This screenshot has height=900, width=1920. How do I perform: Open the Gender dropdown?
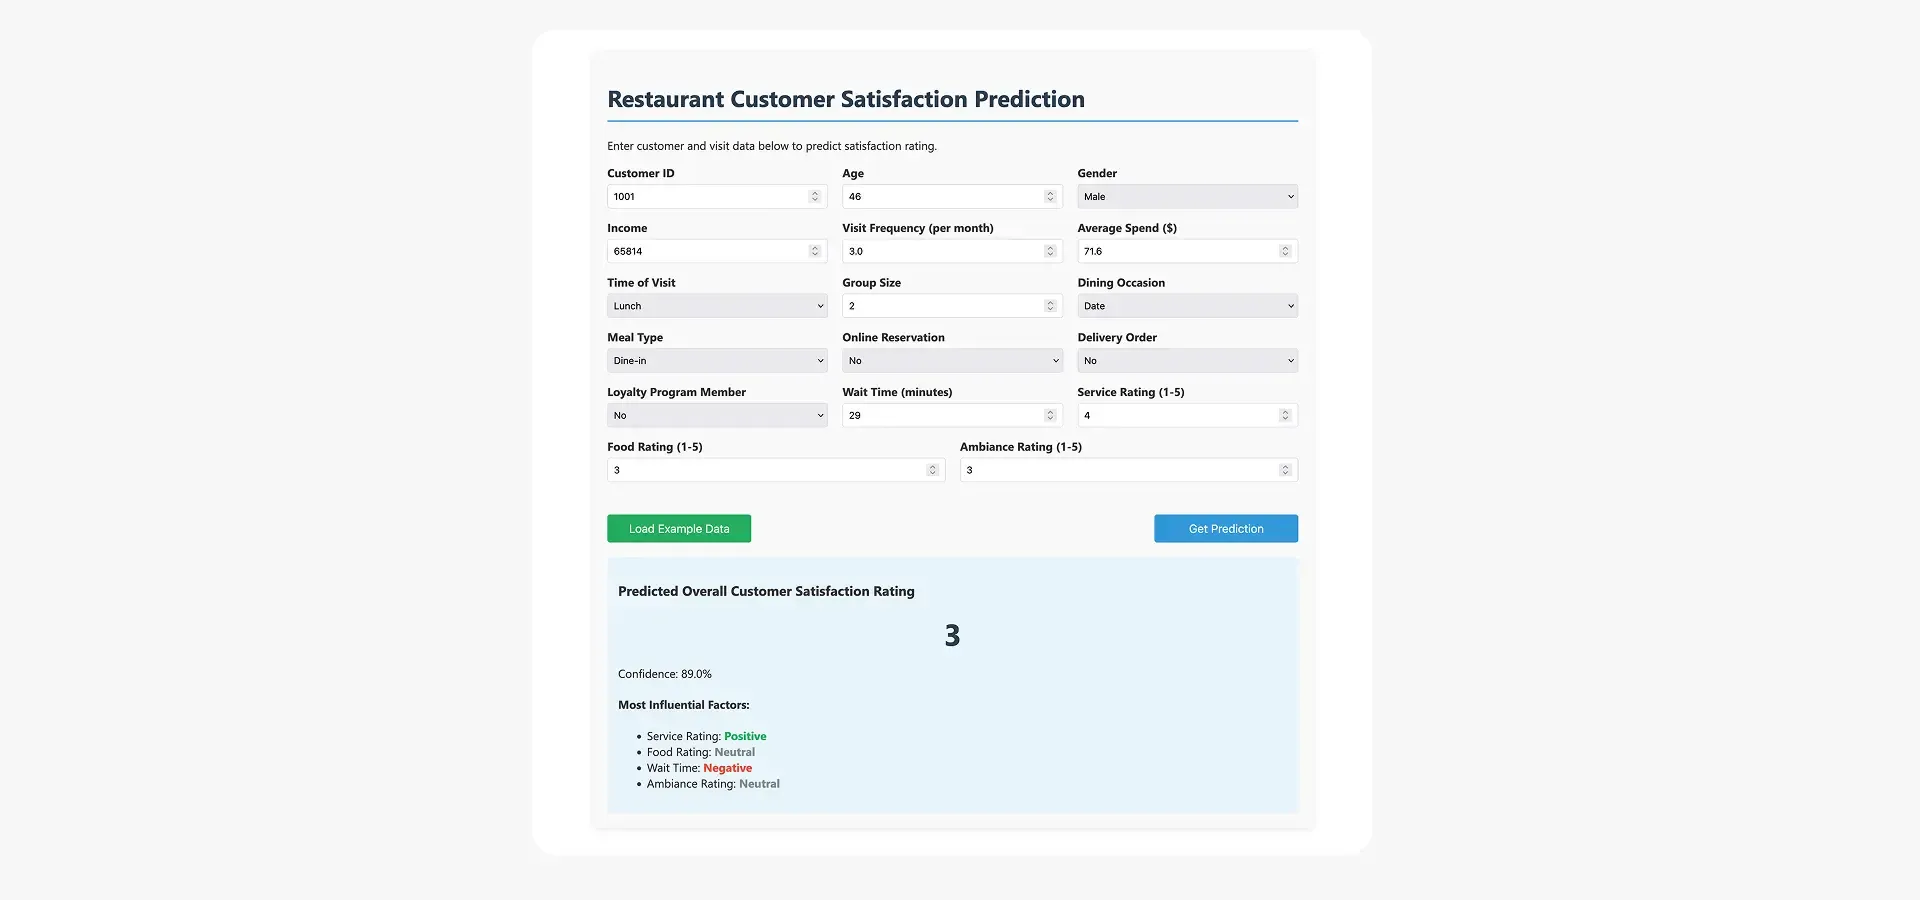coord(1187,197)
